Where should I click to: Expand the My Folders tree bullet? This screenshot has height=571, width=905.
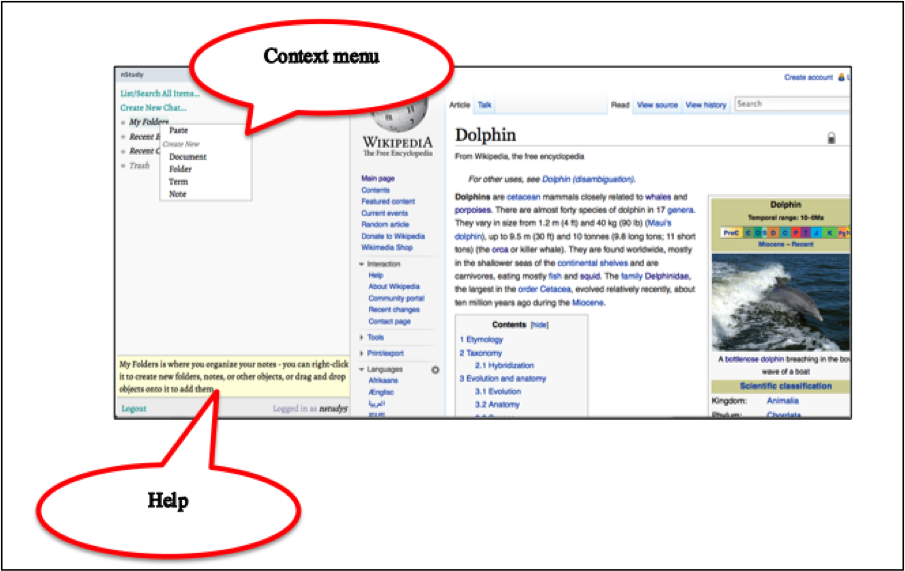pos(123,122)
